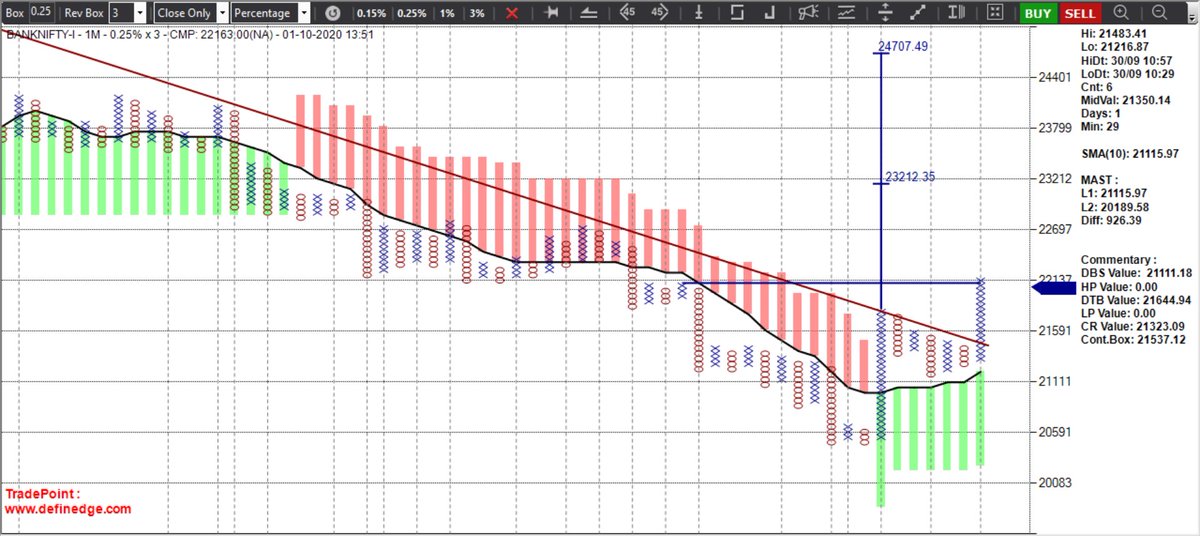This screenshot has height=536, width=1200.
Task: Click the 23212.35 target price label
Action: click(910, 177)
